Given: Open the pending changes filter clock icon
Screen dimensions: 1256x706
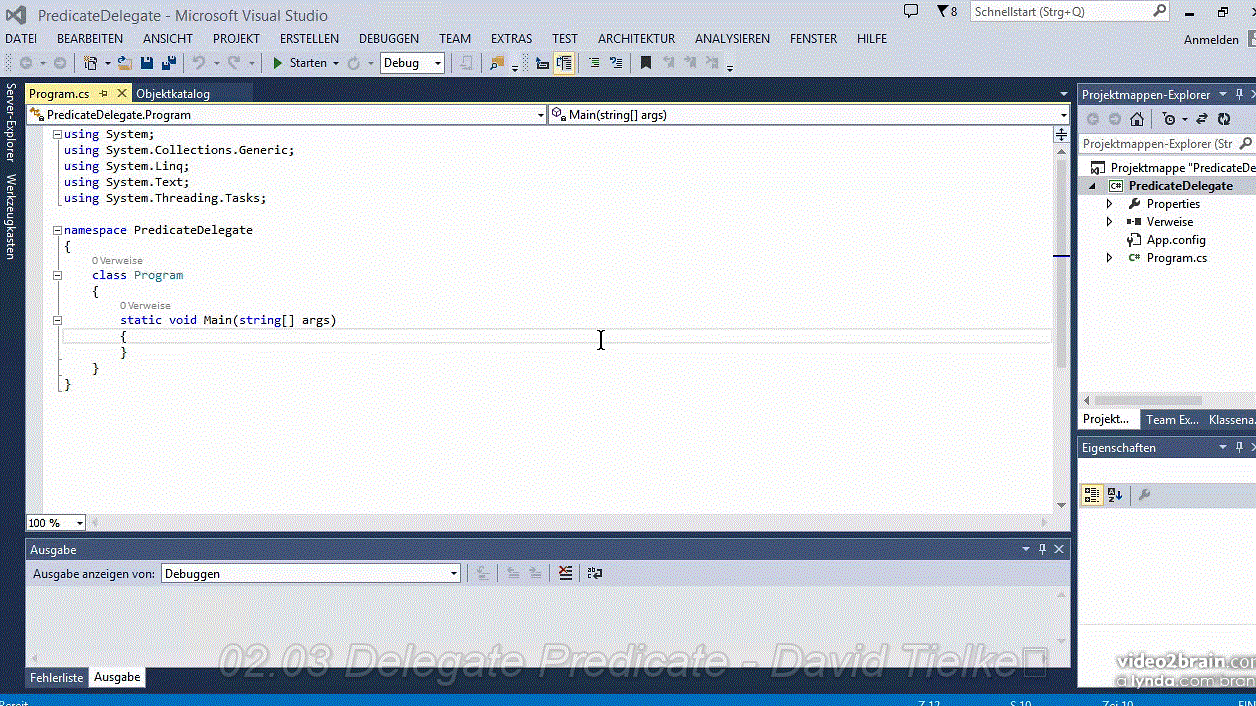Looking at the screenshot, I should coord(1169,119).
